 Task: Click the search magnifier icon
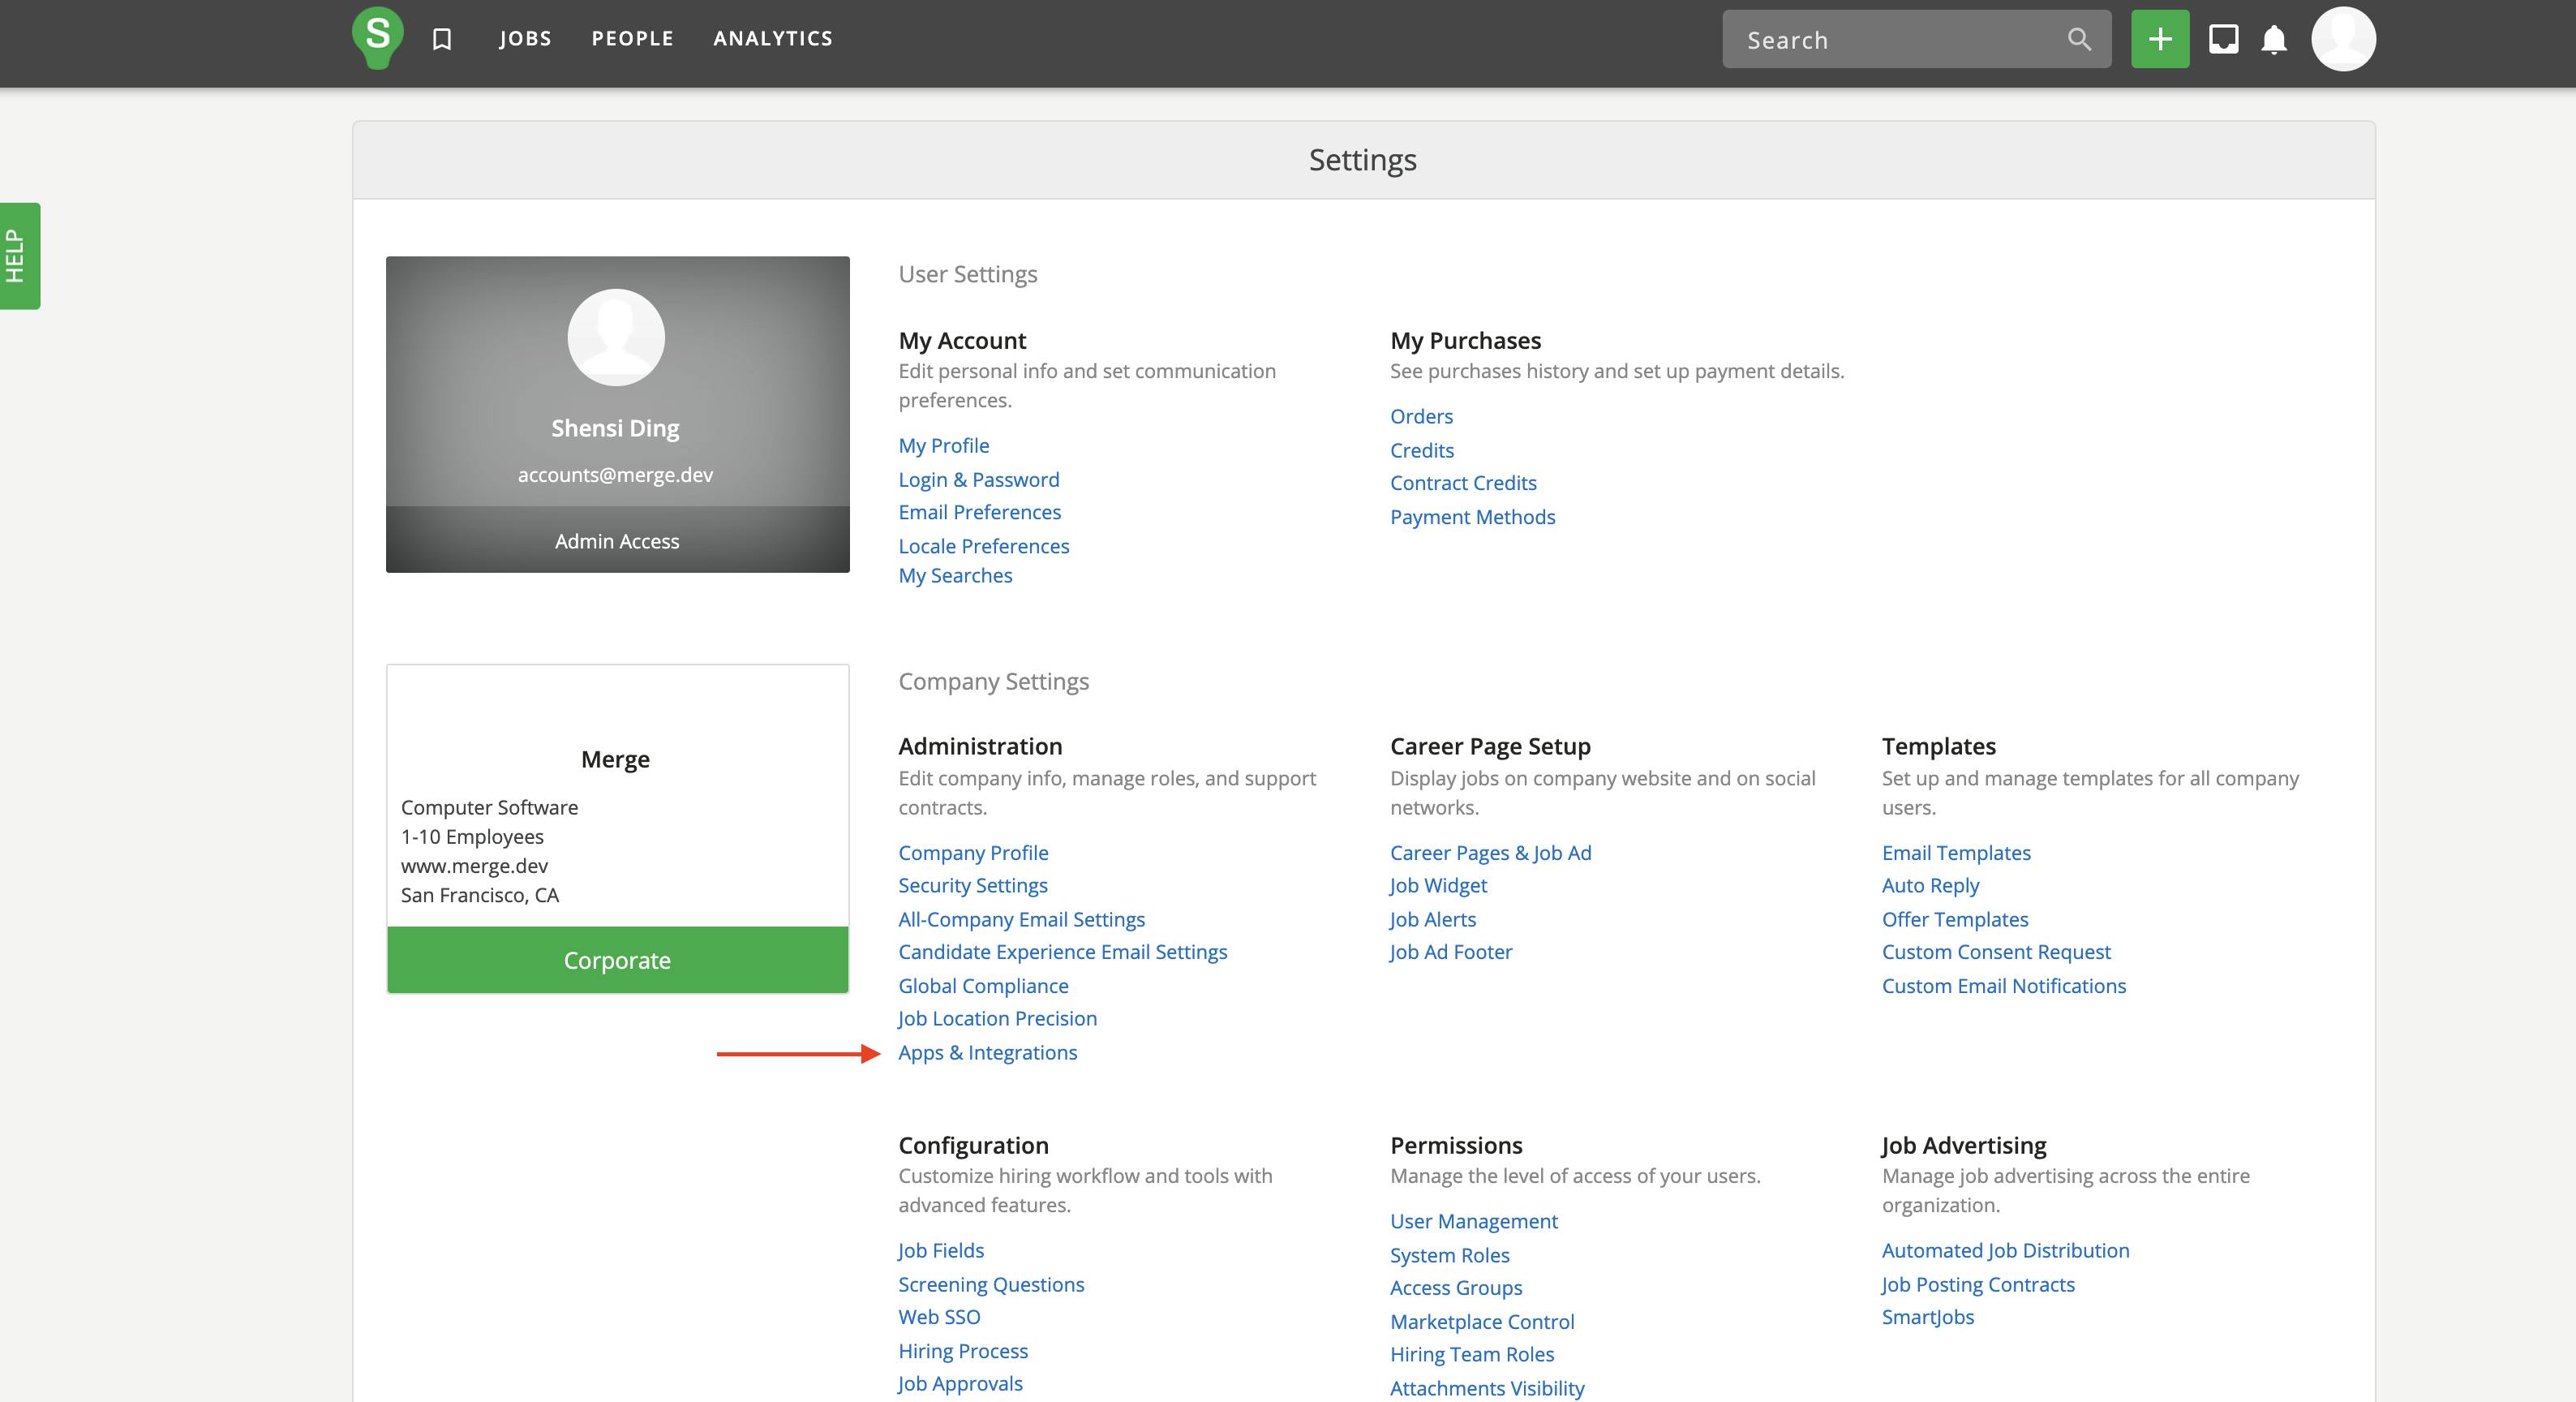(x=2074, y=40)
